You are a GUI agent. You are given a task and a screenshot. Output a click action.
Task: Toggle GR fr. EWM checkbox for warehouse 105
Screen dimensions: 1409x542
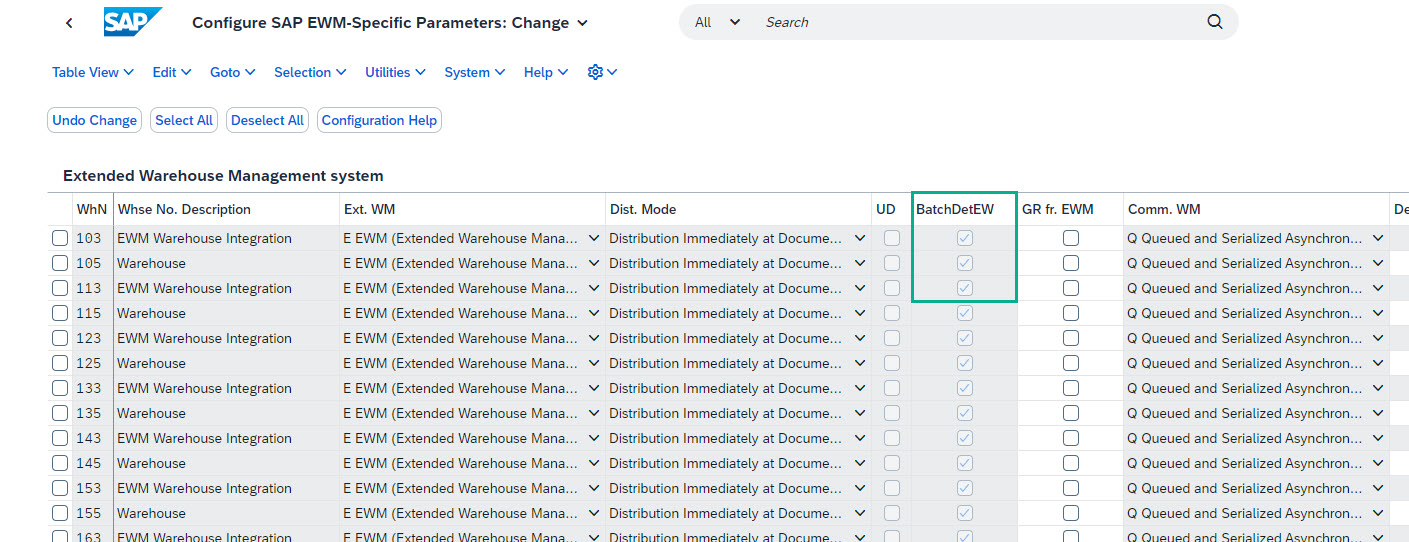tap(1071, 263)
